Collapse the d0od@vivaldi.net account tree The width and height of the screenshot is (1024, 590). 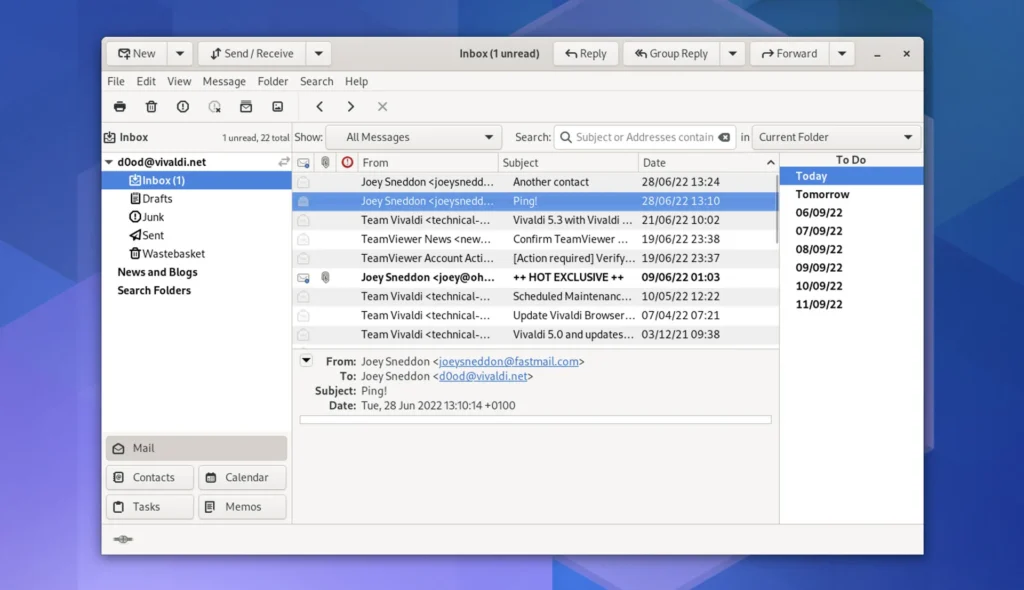109,161
